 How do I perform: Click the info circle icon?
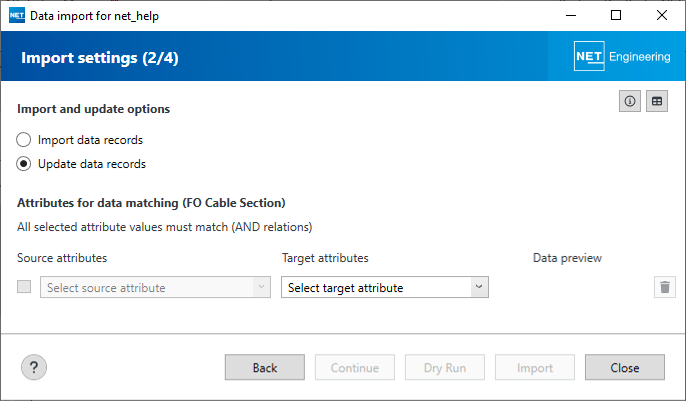point(630,101)
